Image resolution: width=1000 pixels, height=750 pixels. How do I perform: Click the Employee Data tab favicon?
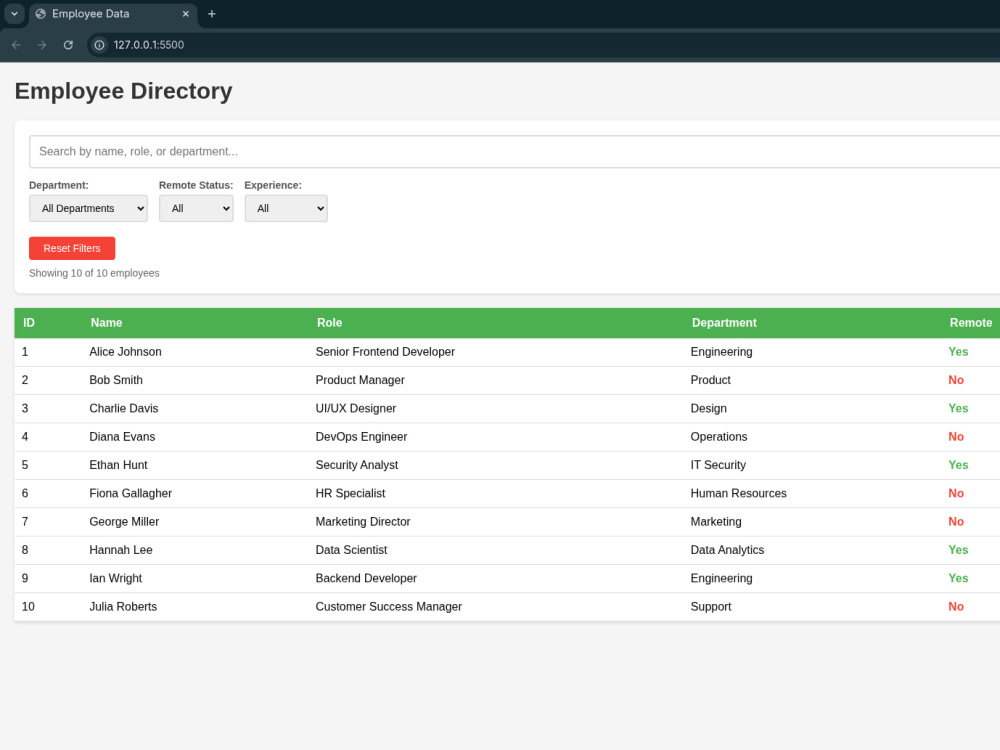[x=39, y=14]
